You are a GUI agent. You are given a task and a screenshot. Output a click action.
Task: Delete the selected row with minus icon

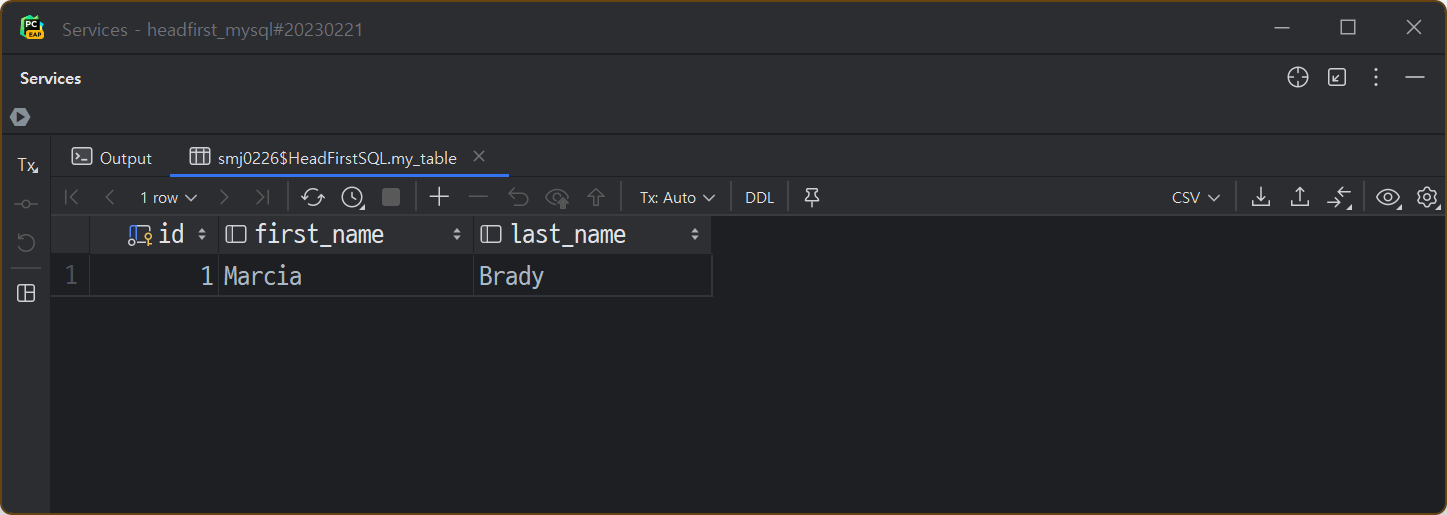click(478, 197)
